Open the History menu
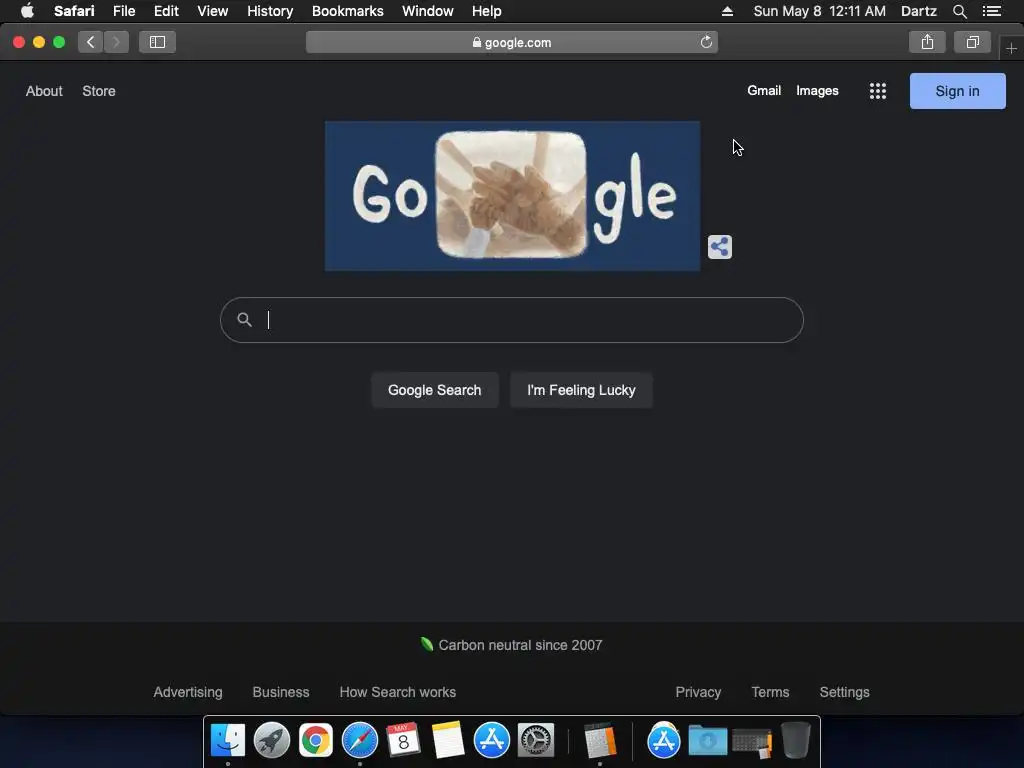1024x768 pixels. click(x=270, y=11)
